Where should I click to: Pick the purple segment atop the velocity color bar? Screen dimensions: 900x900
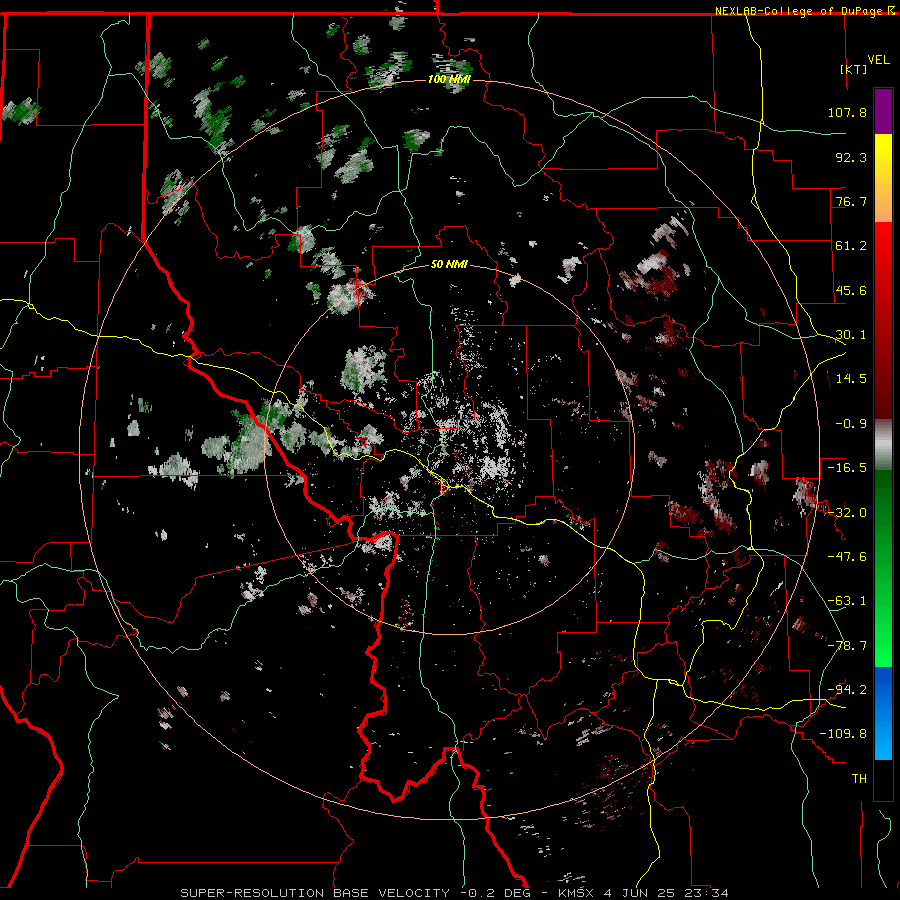(883, 111)
